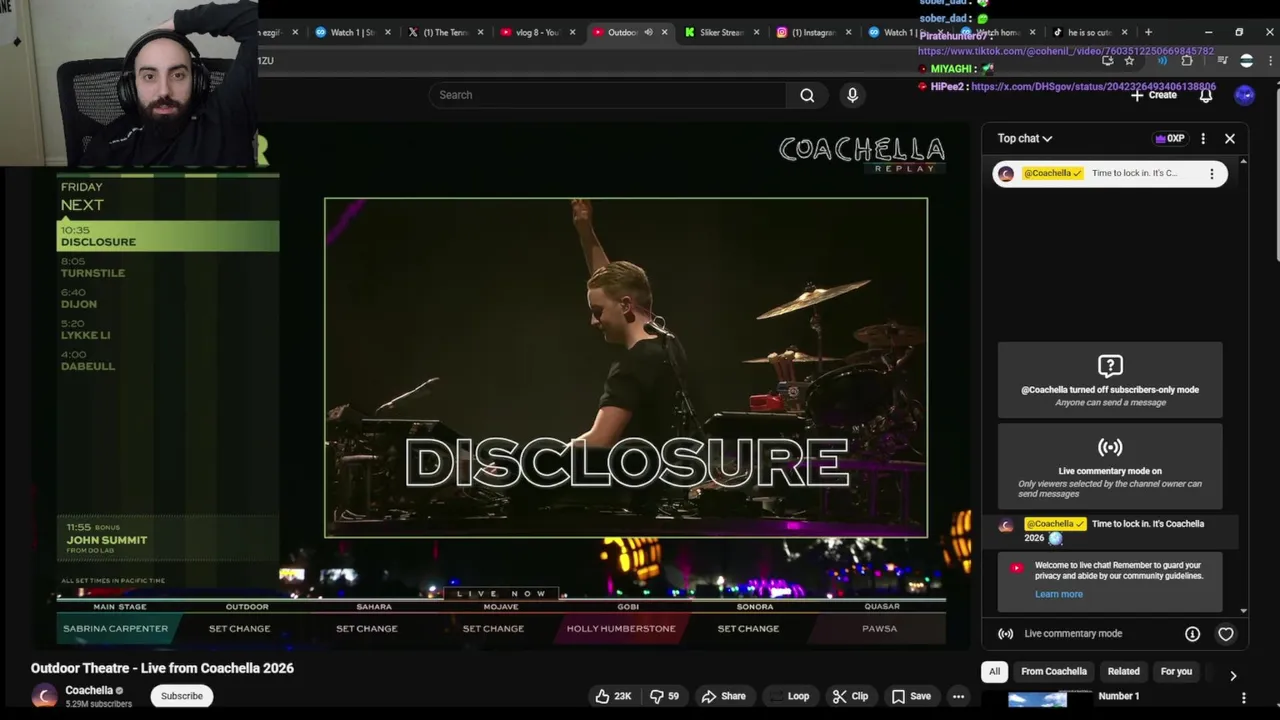Open the tiktok.com link in stream chat overlay
The image size is (1280, 720).
point(1066,51)
